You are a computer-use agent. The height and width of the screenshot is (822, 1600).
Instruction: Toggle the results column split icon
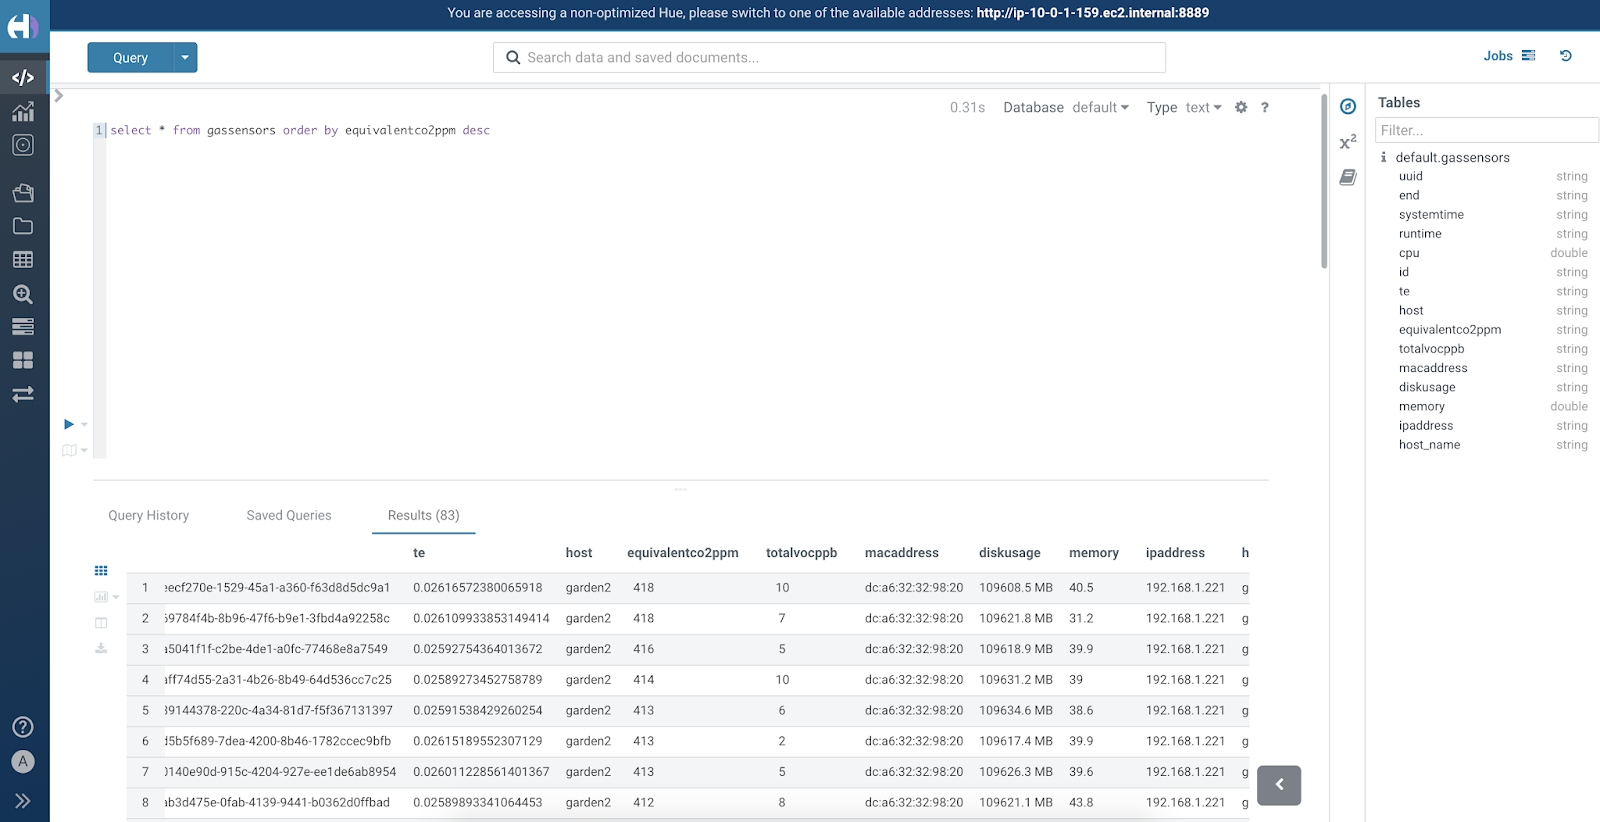pos(101,623)
